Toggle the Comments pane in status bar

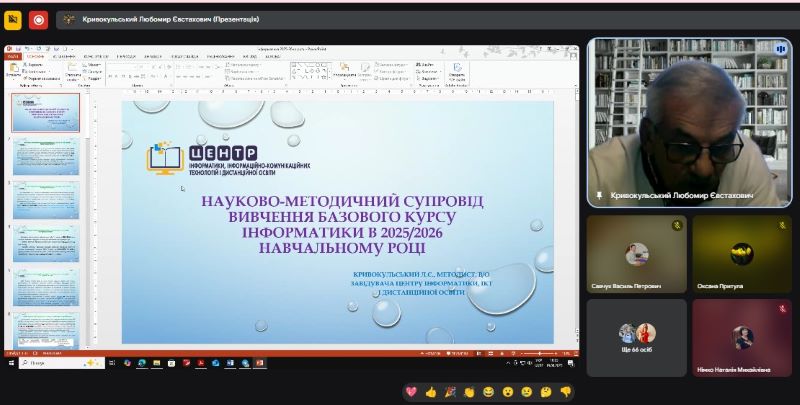pyautogui.click(x=457, y=353)
